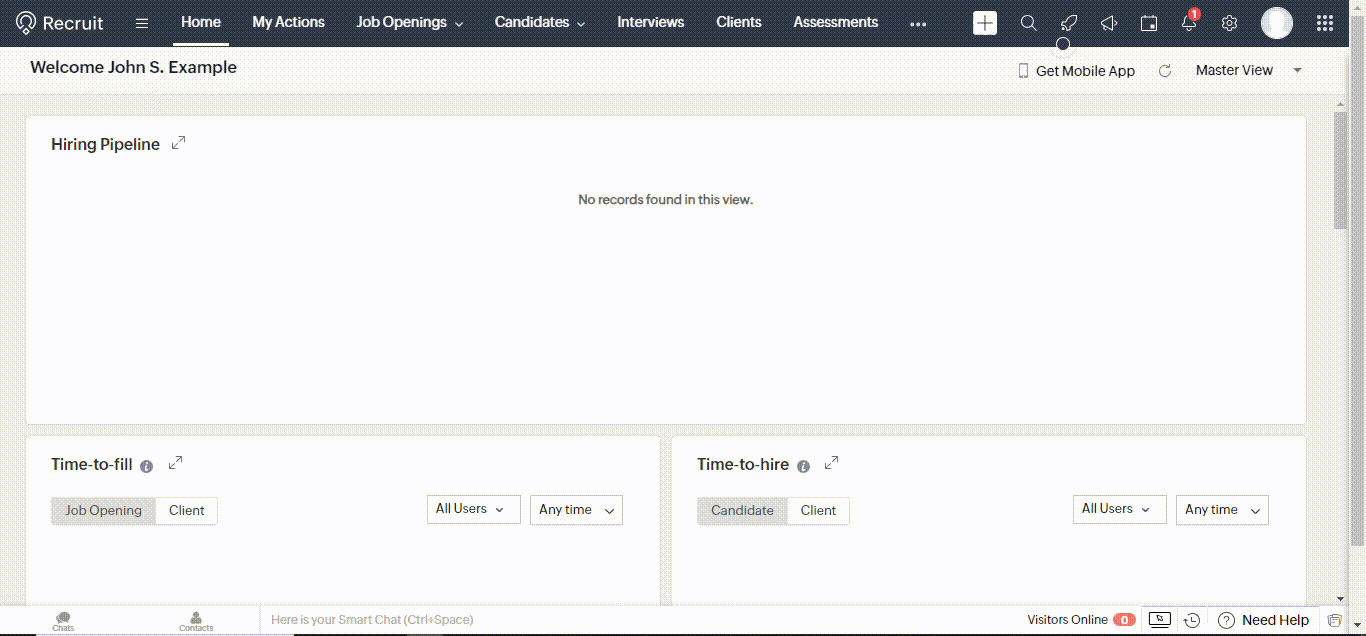
Task: Open announcements megaphone icon
Action: point(1109,23)
